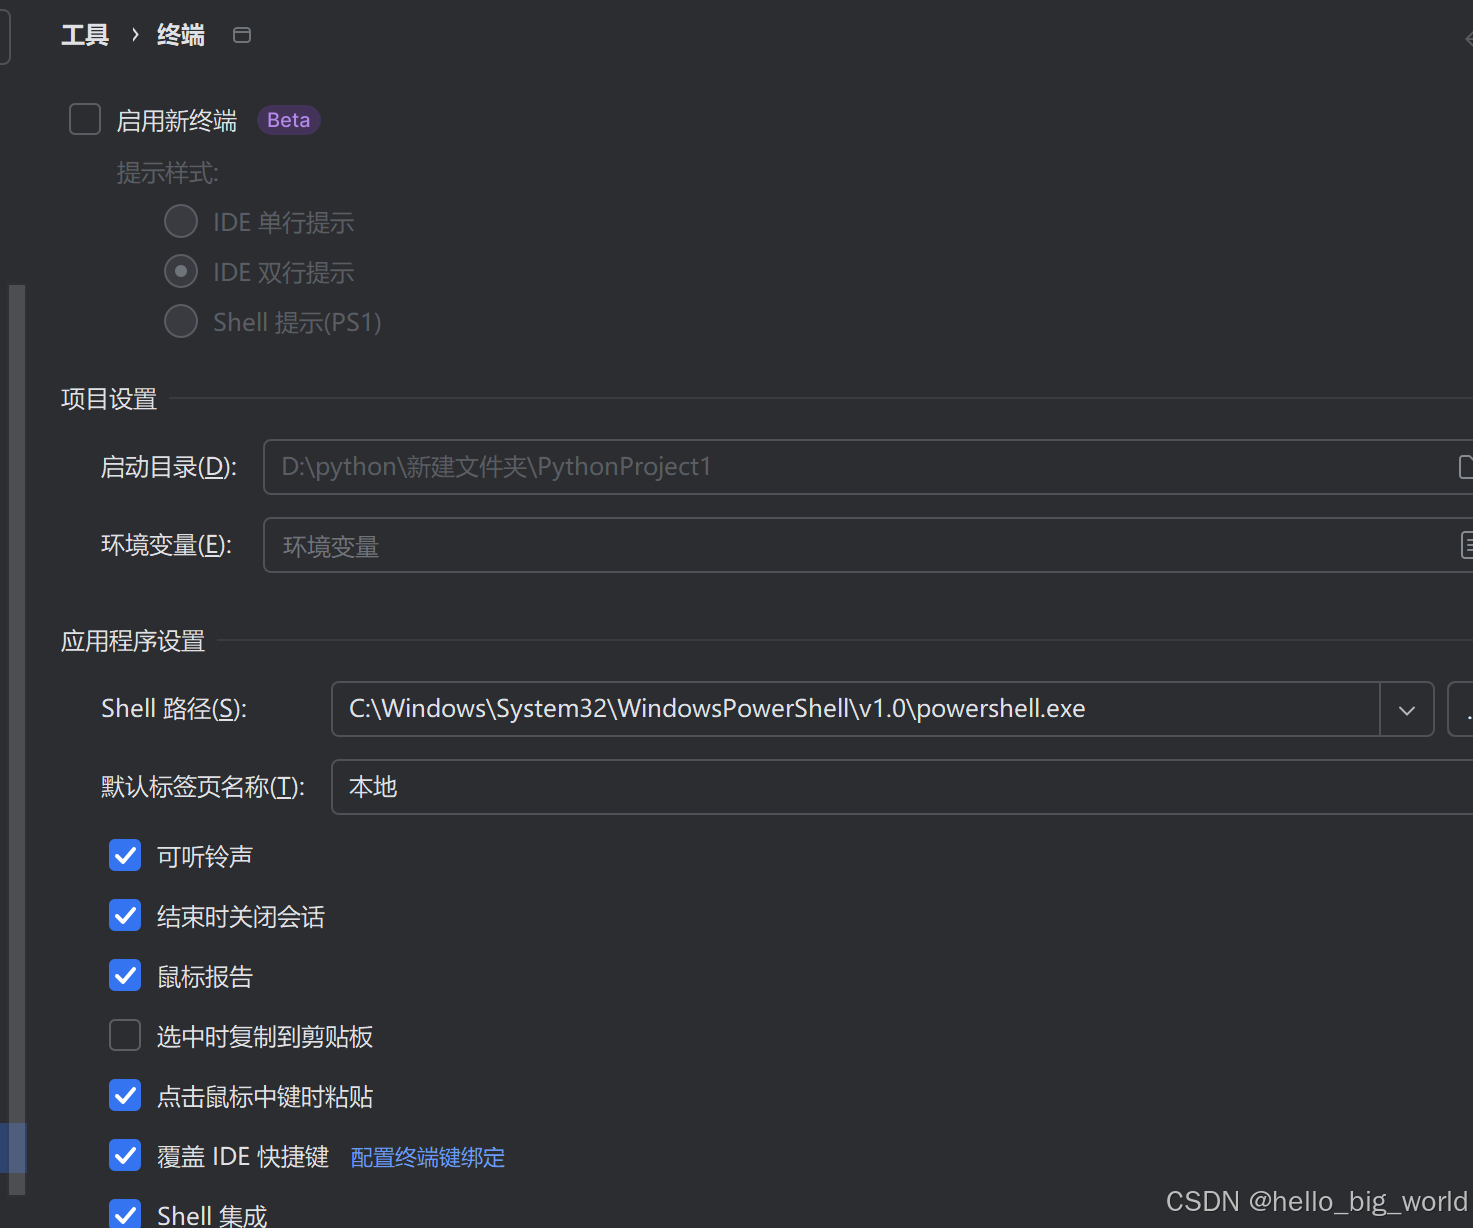Enable the 启用新终端 Beta checkbox
The width and height of the screenshot is (1473, 1228).
point(84,119)
